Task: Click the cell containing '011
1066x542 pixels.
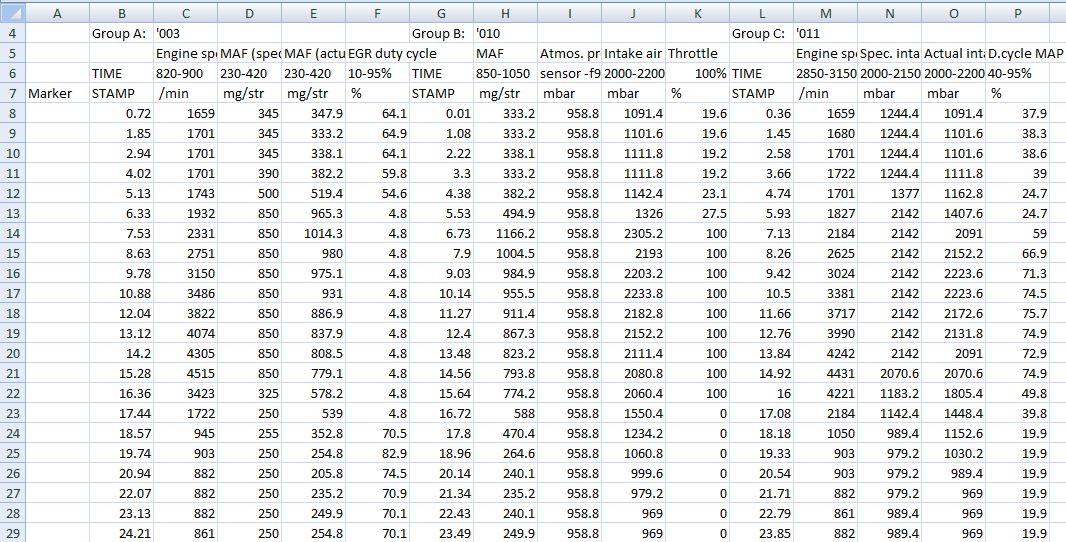Action: 825,33
